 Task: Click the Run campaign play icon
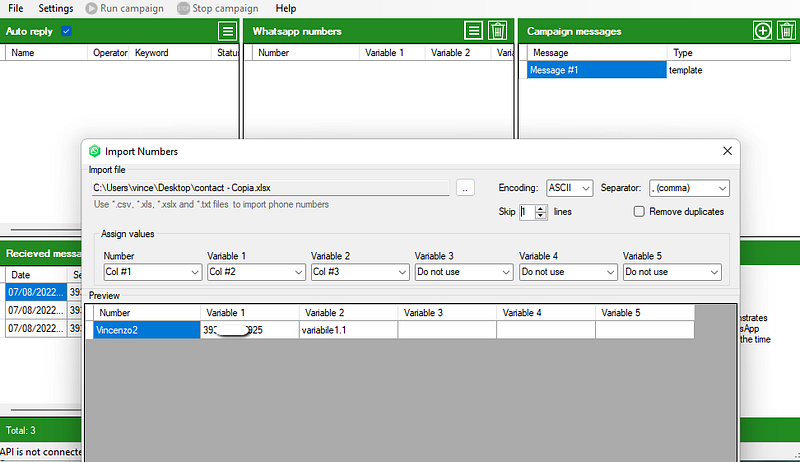[x=91, y=9]
